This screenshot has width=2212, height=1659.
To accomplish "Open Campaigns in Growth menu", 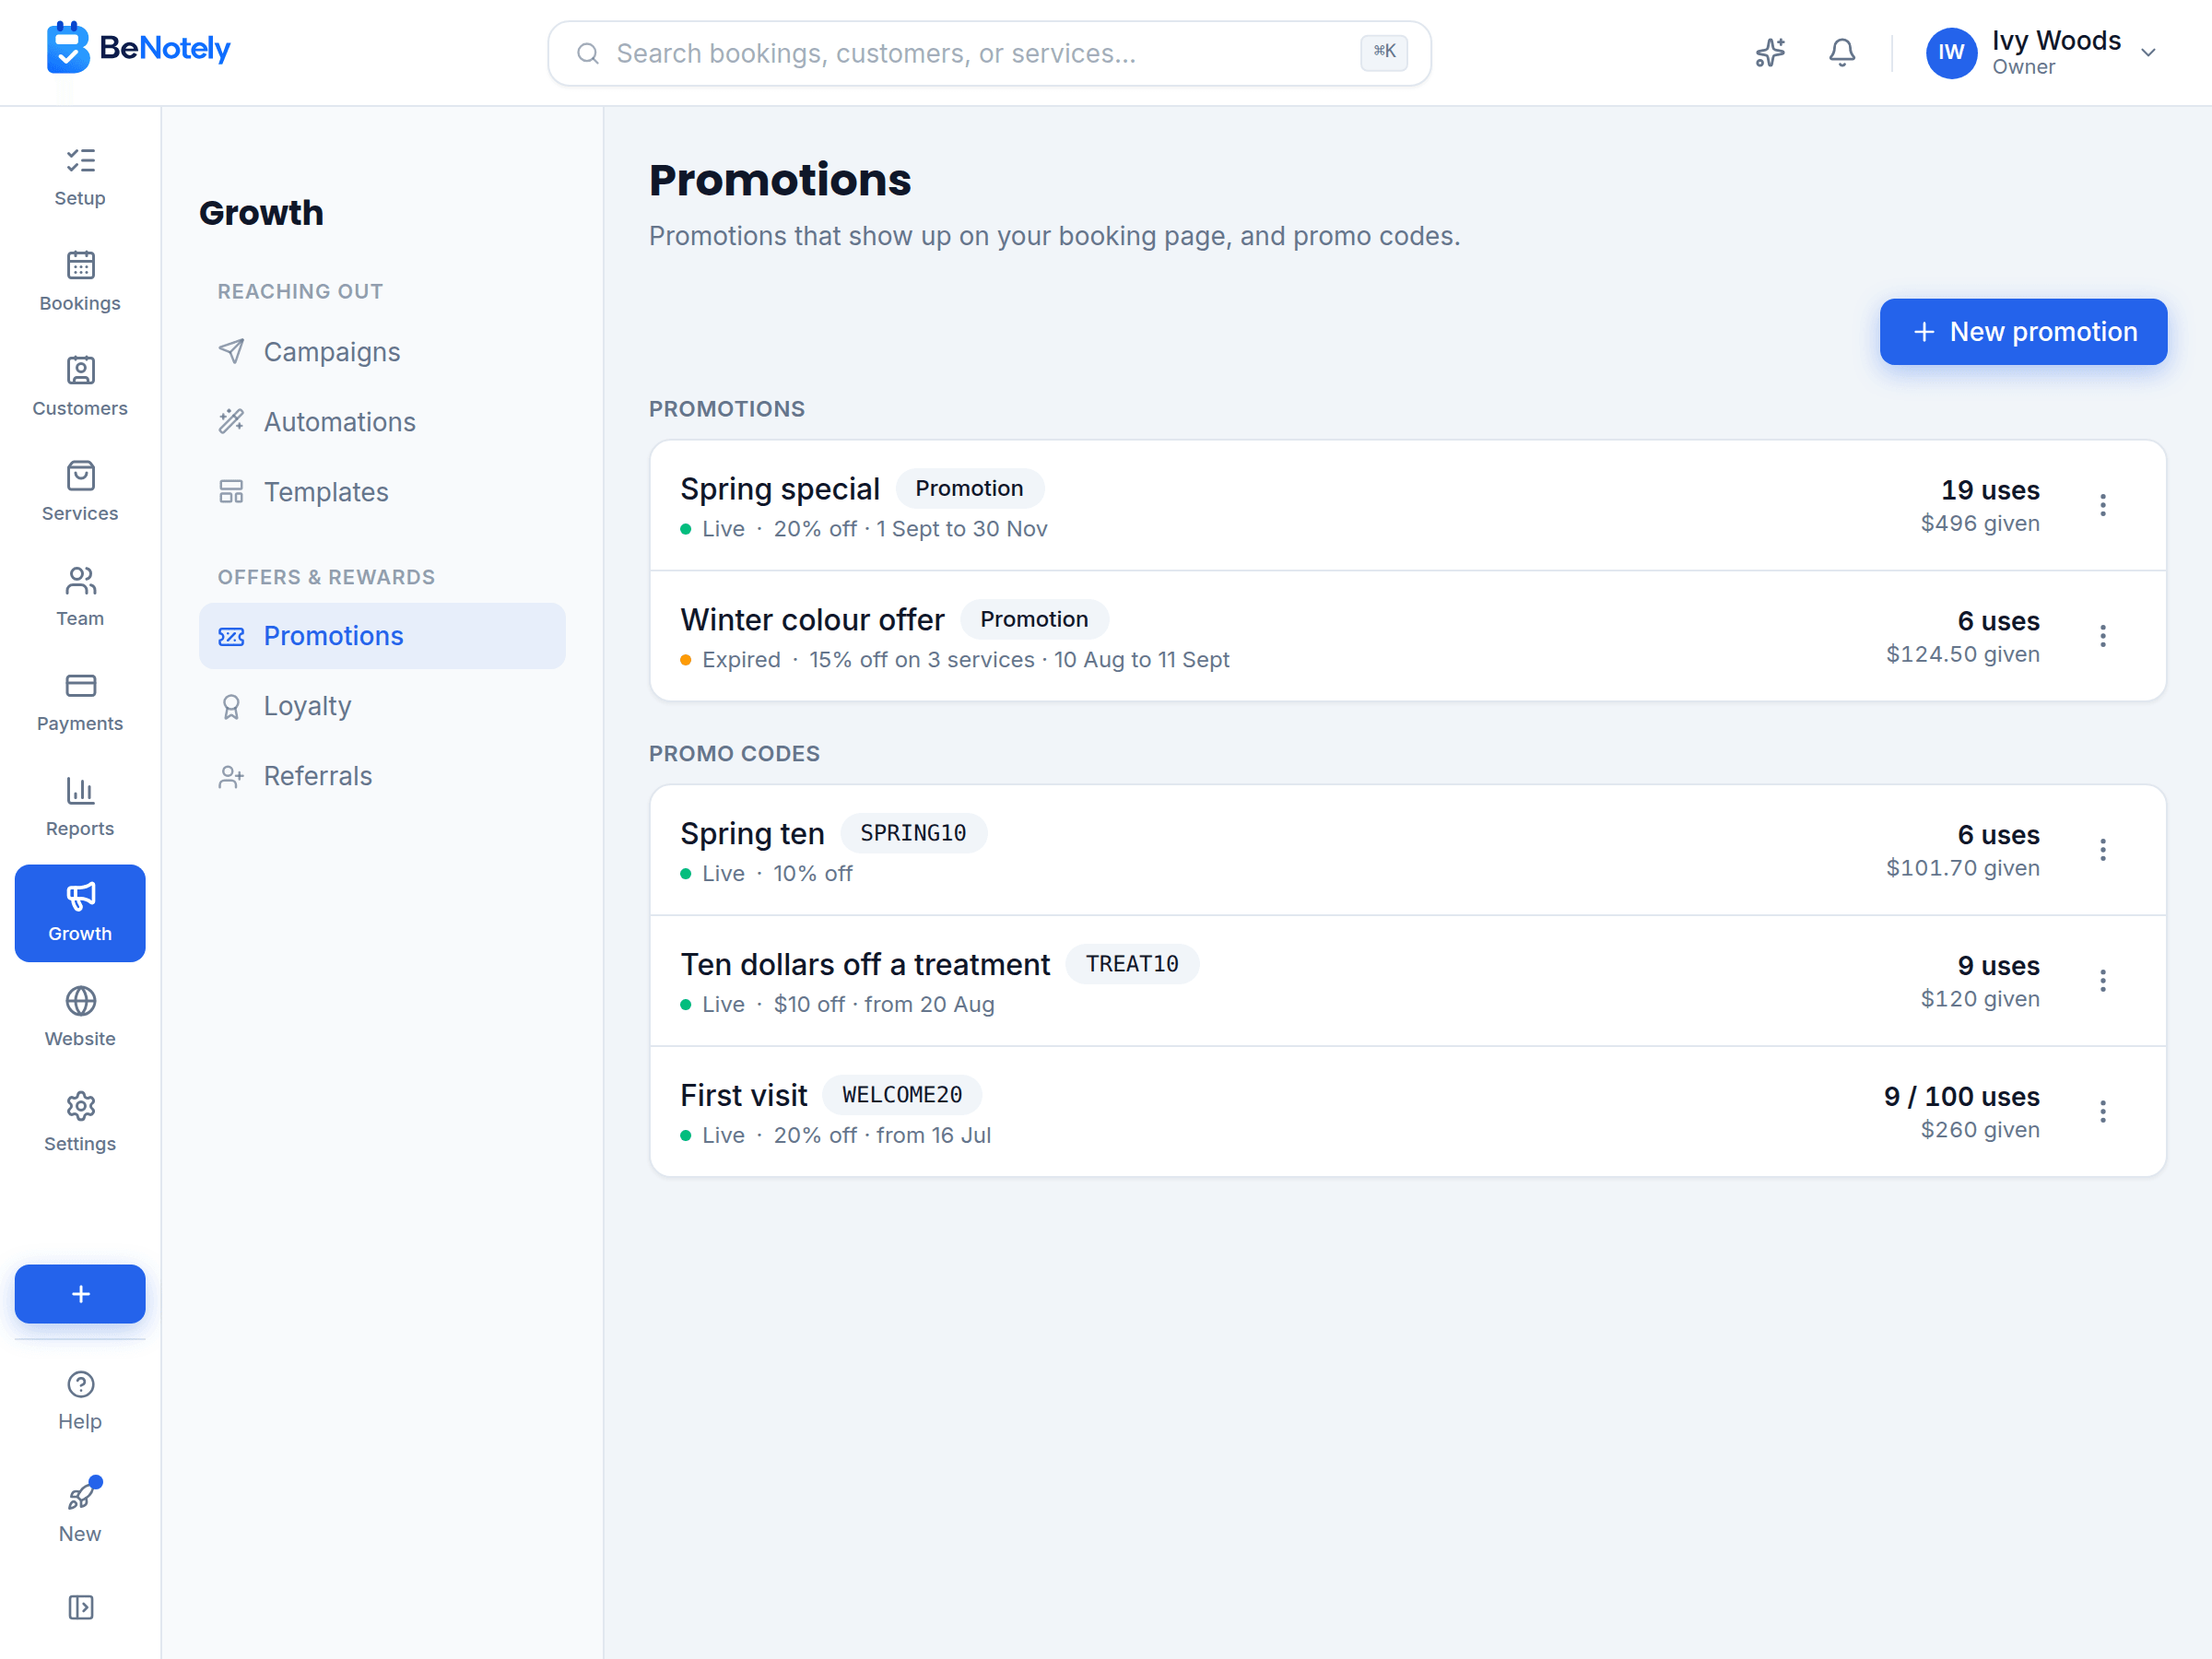I will tap(382, 352).
